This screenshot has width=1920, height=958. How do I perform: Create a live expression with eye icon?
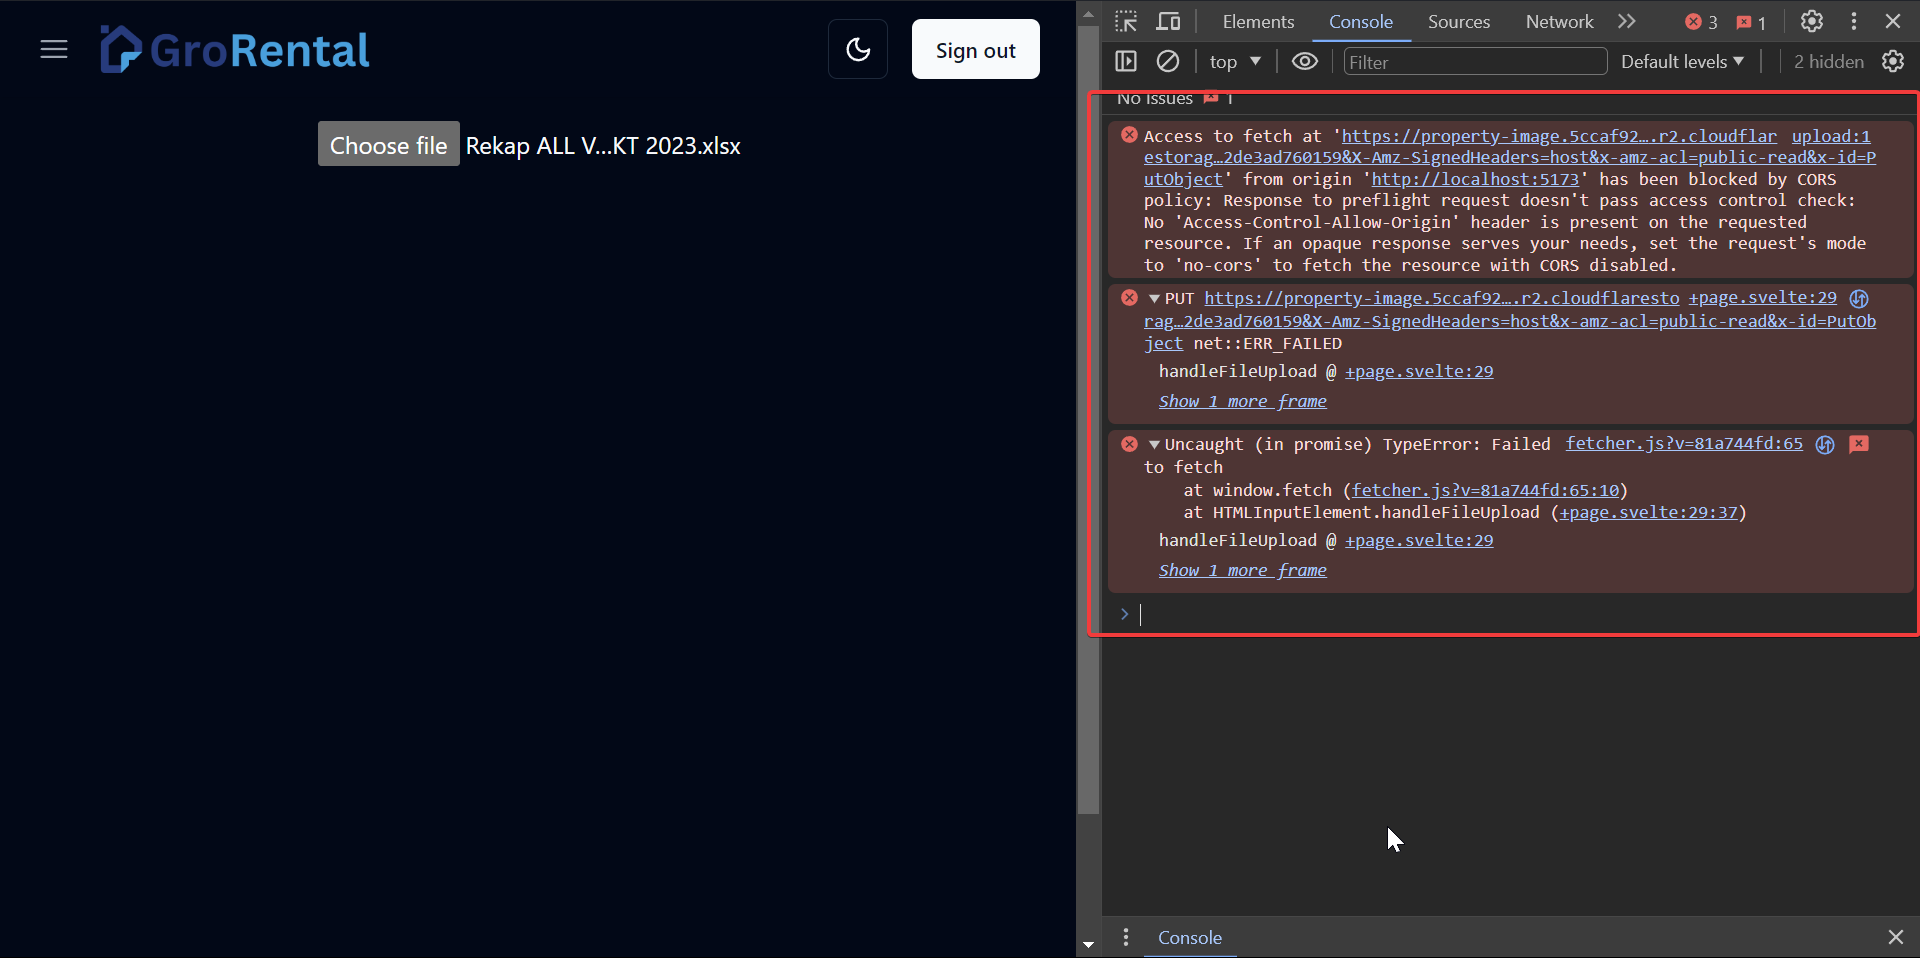point(1304,61)
